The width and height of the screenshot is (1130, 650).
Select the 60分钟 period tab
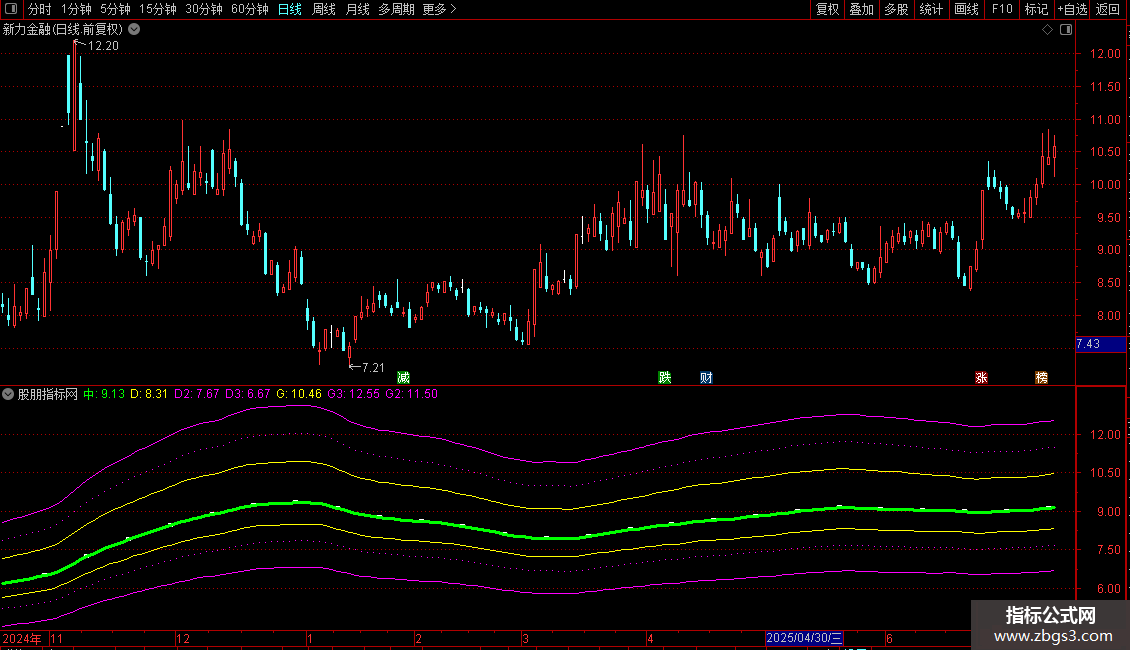tap(250, 9)
